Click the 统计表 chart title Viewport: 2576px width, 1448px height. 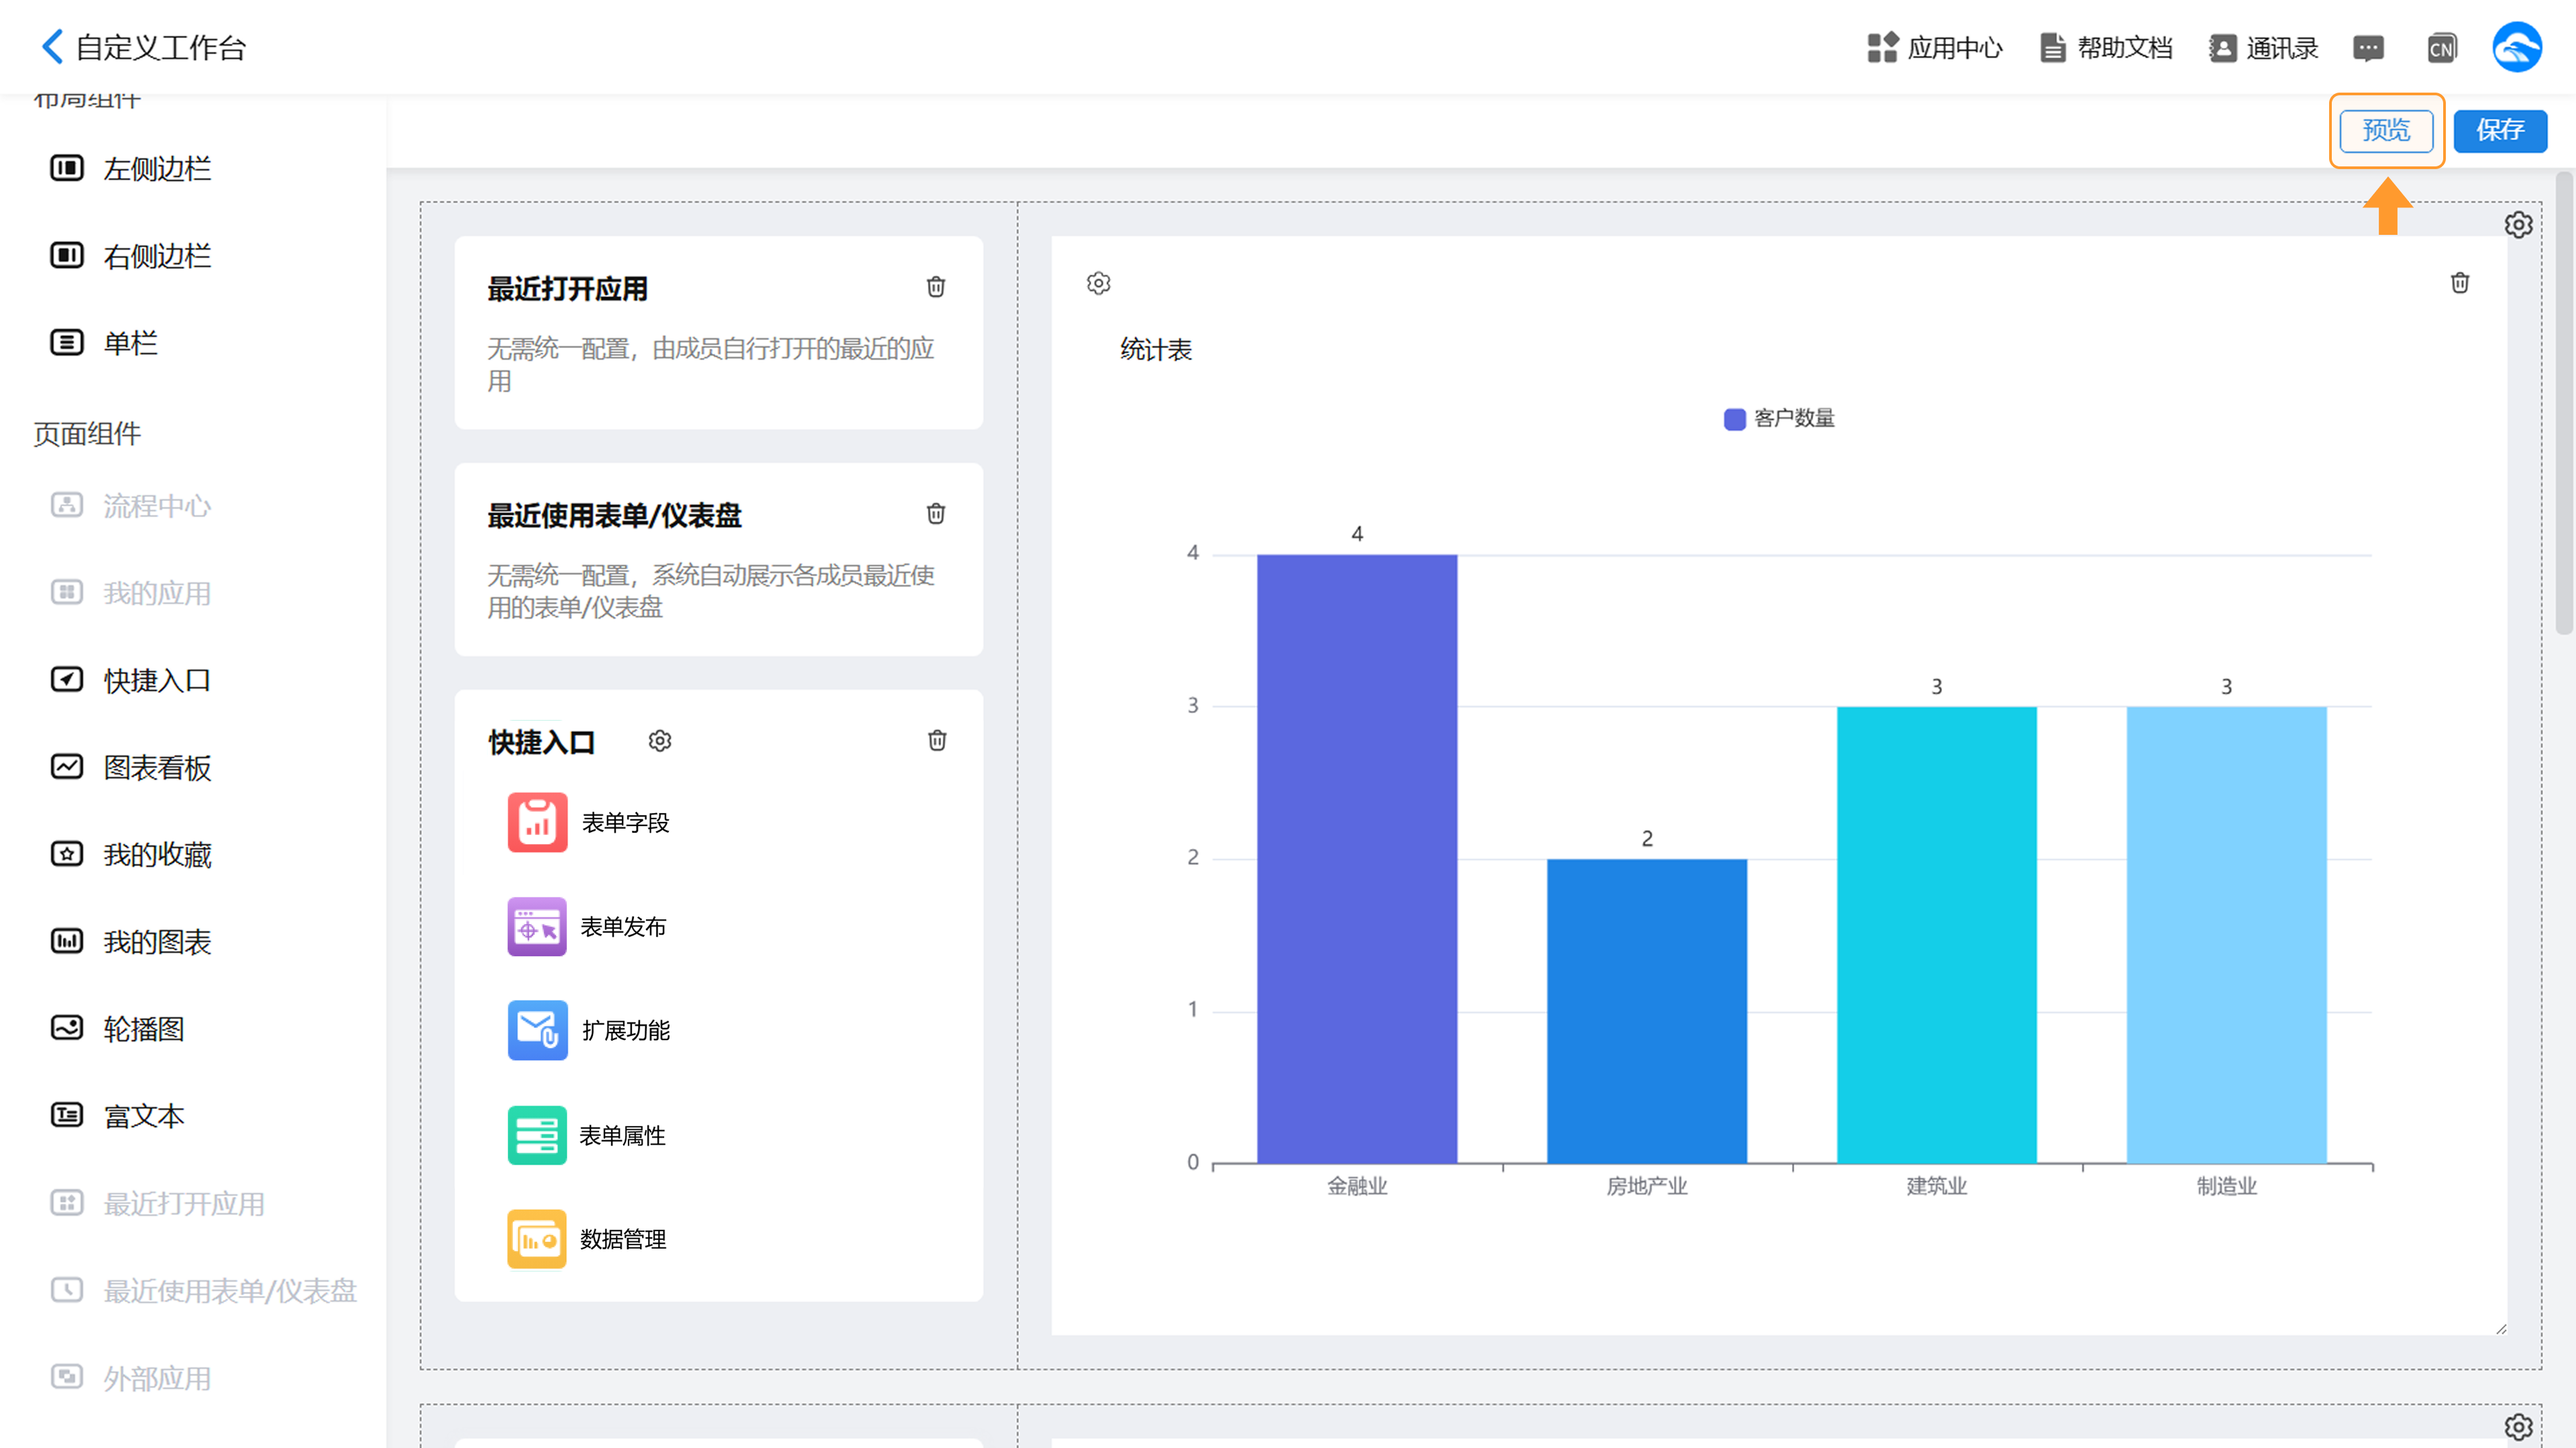point(1156,350)
